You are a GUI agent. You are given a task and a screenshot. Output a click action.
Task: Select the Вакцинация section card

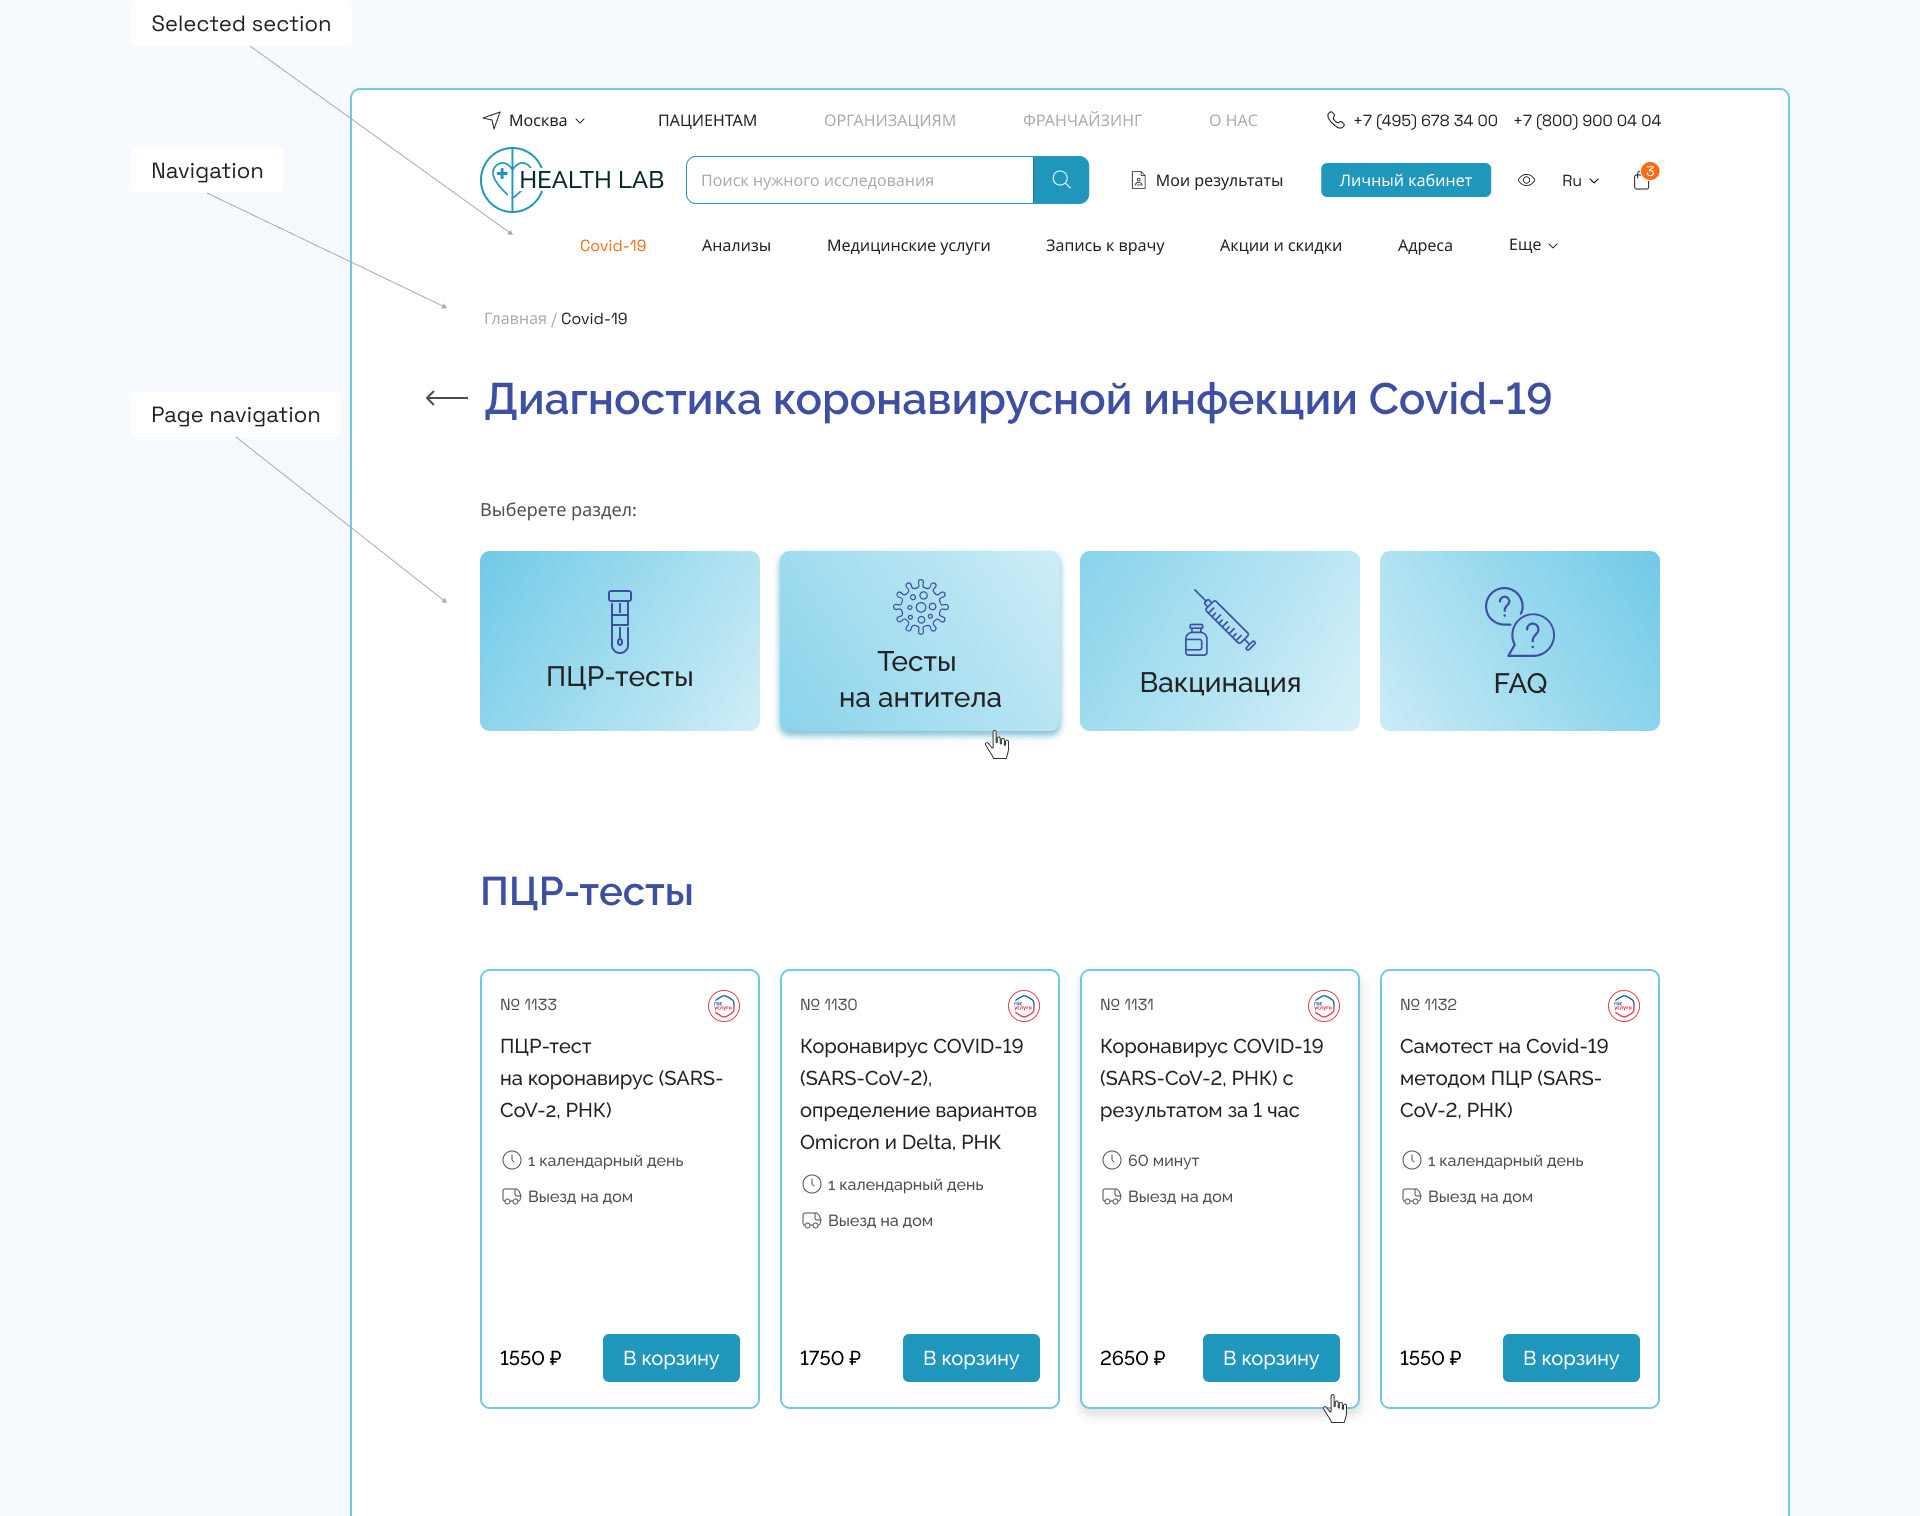coord(1219,641)
